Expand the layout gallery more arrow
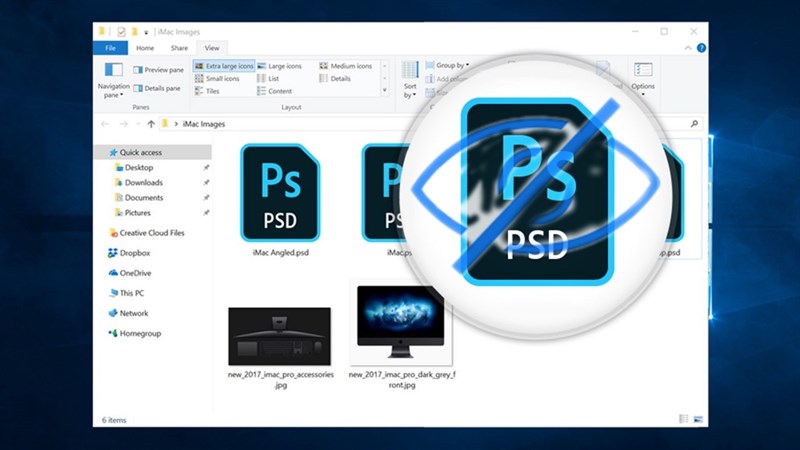Viewport: 800px width, 450px height. pyautogui.click(x=385, y=91)
